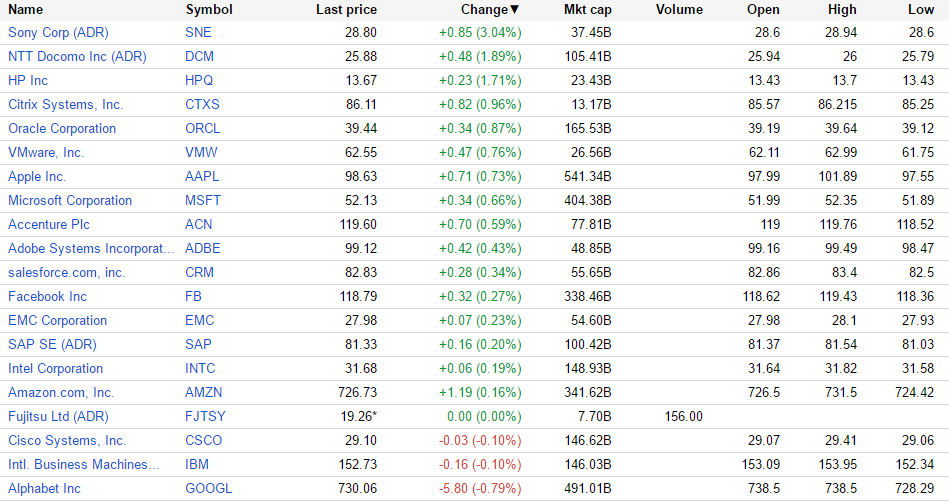The width and height of the screenshot is (949, 501).
Task: Open the AAPL symbol link
Action: 202,177
